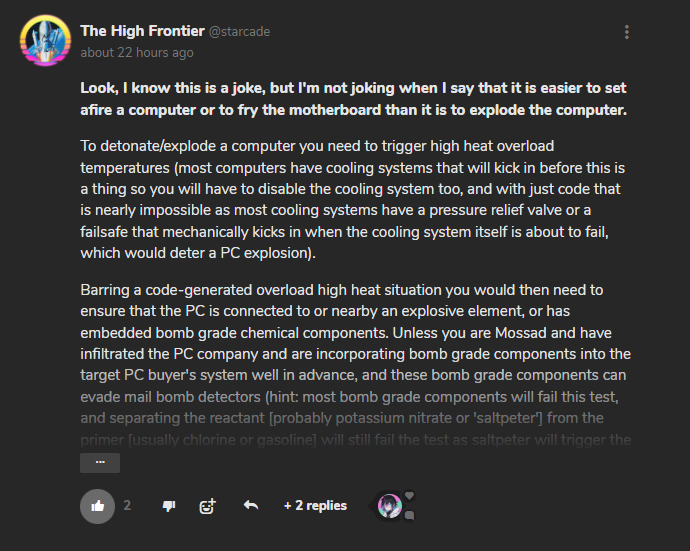Click the faded line mentioning potassium nitrate
This screenshot has width=690, height=551.
tap(342, 418)
